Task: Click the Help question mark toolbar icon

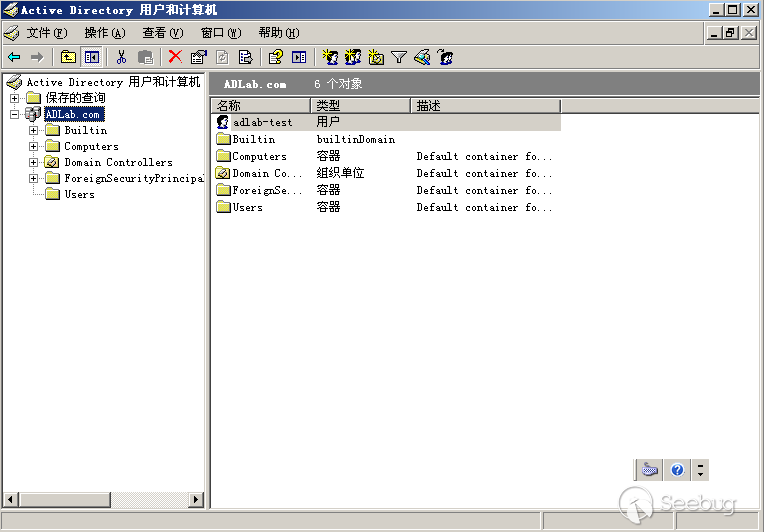Action: pyautogui.click(x=275, y=57)
